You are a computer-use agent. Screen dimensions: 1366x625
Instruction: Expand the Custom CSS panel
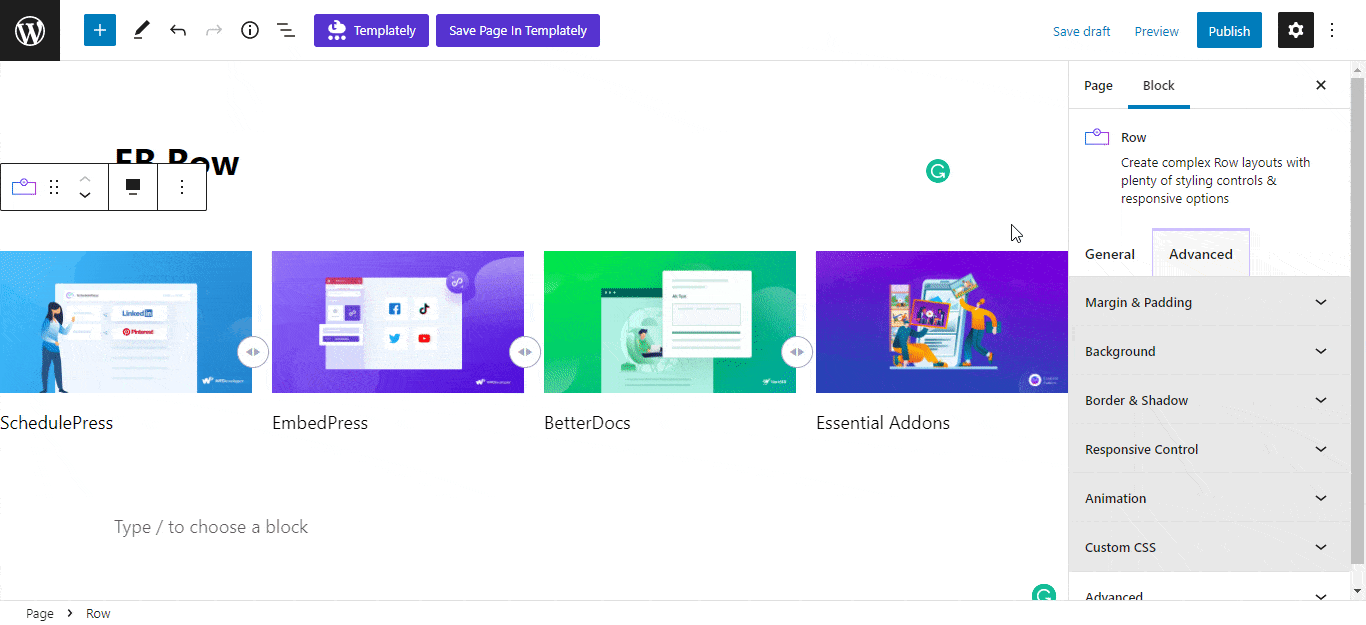click(1209, 547)
